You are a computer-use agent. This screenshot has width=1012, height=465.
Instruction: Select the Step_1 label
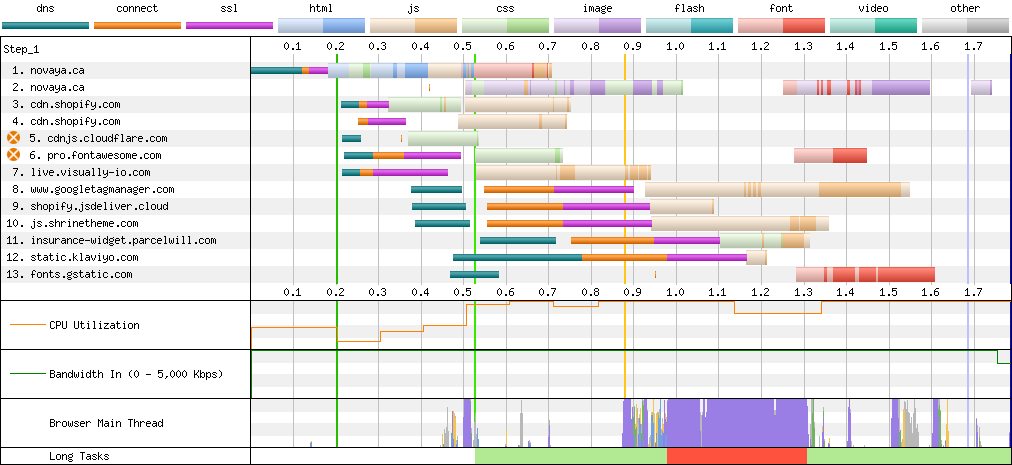tap(21, 49)
